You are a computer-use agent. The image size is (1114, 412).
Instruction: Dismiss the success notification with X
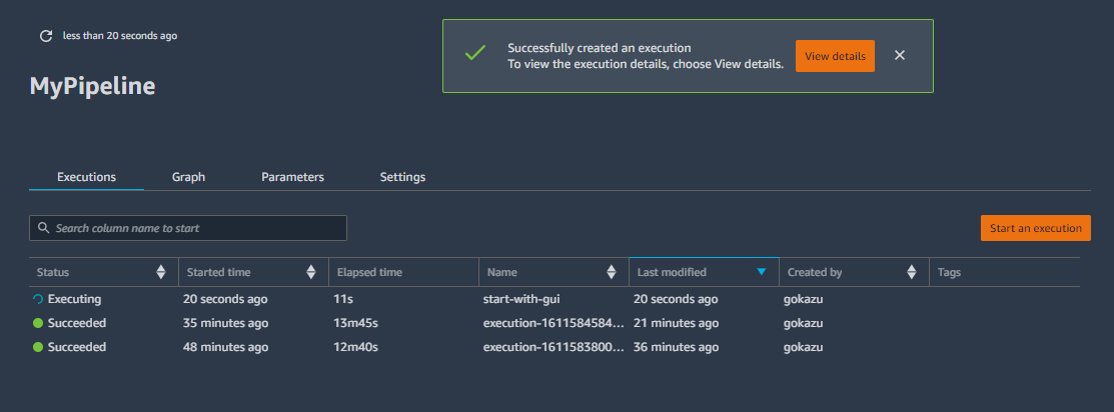899,55
